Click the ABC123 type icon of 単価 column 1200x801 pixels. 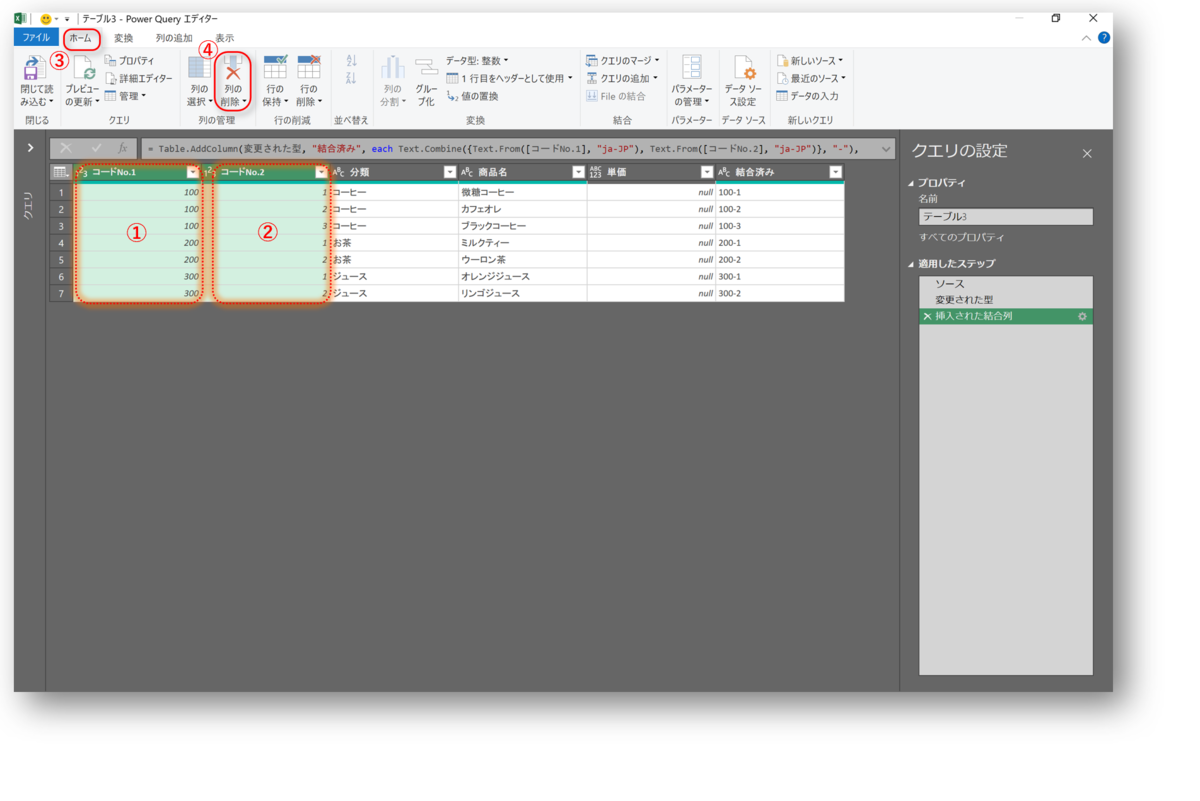coord(596,172)
